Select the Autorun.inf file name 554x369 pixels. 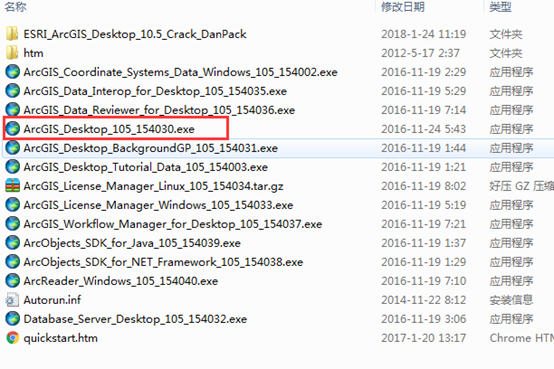pos(52,300)
